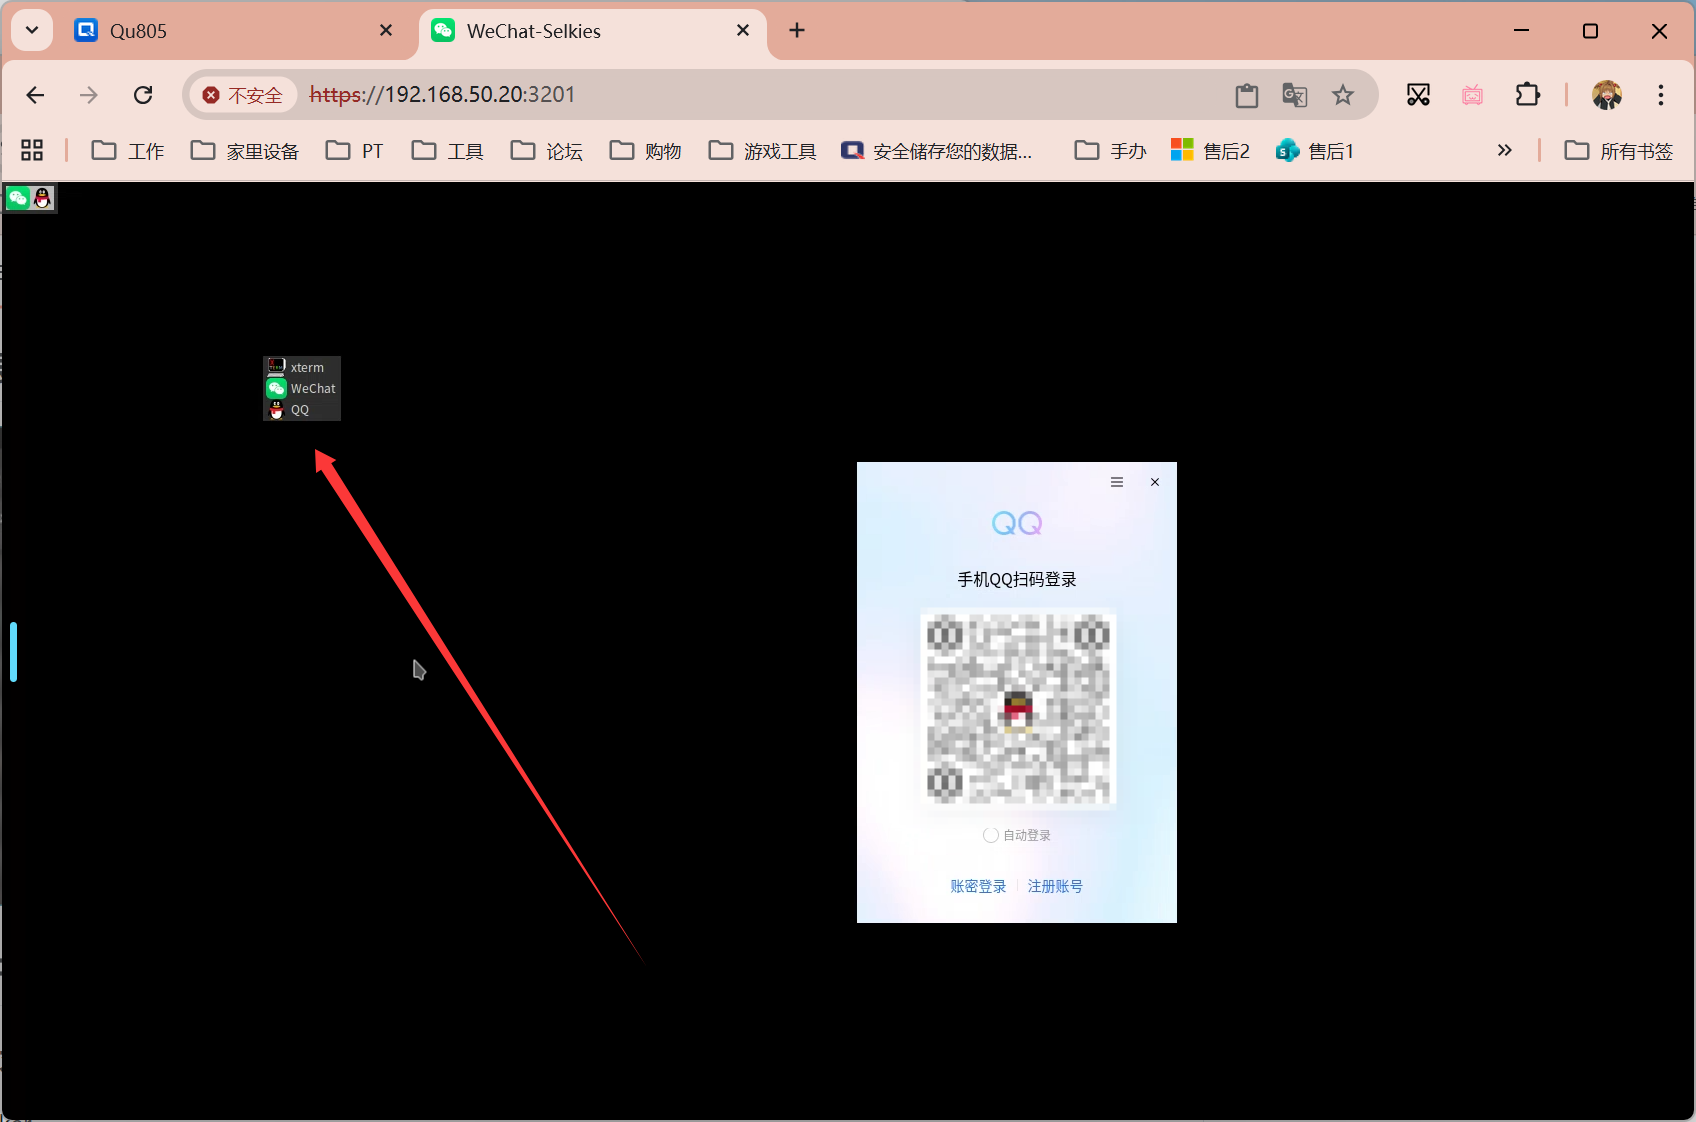Launch QQ from the desktop menu

(297, 409)
